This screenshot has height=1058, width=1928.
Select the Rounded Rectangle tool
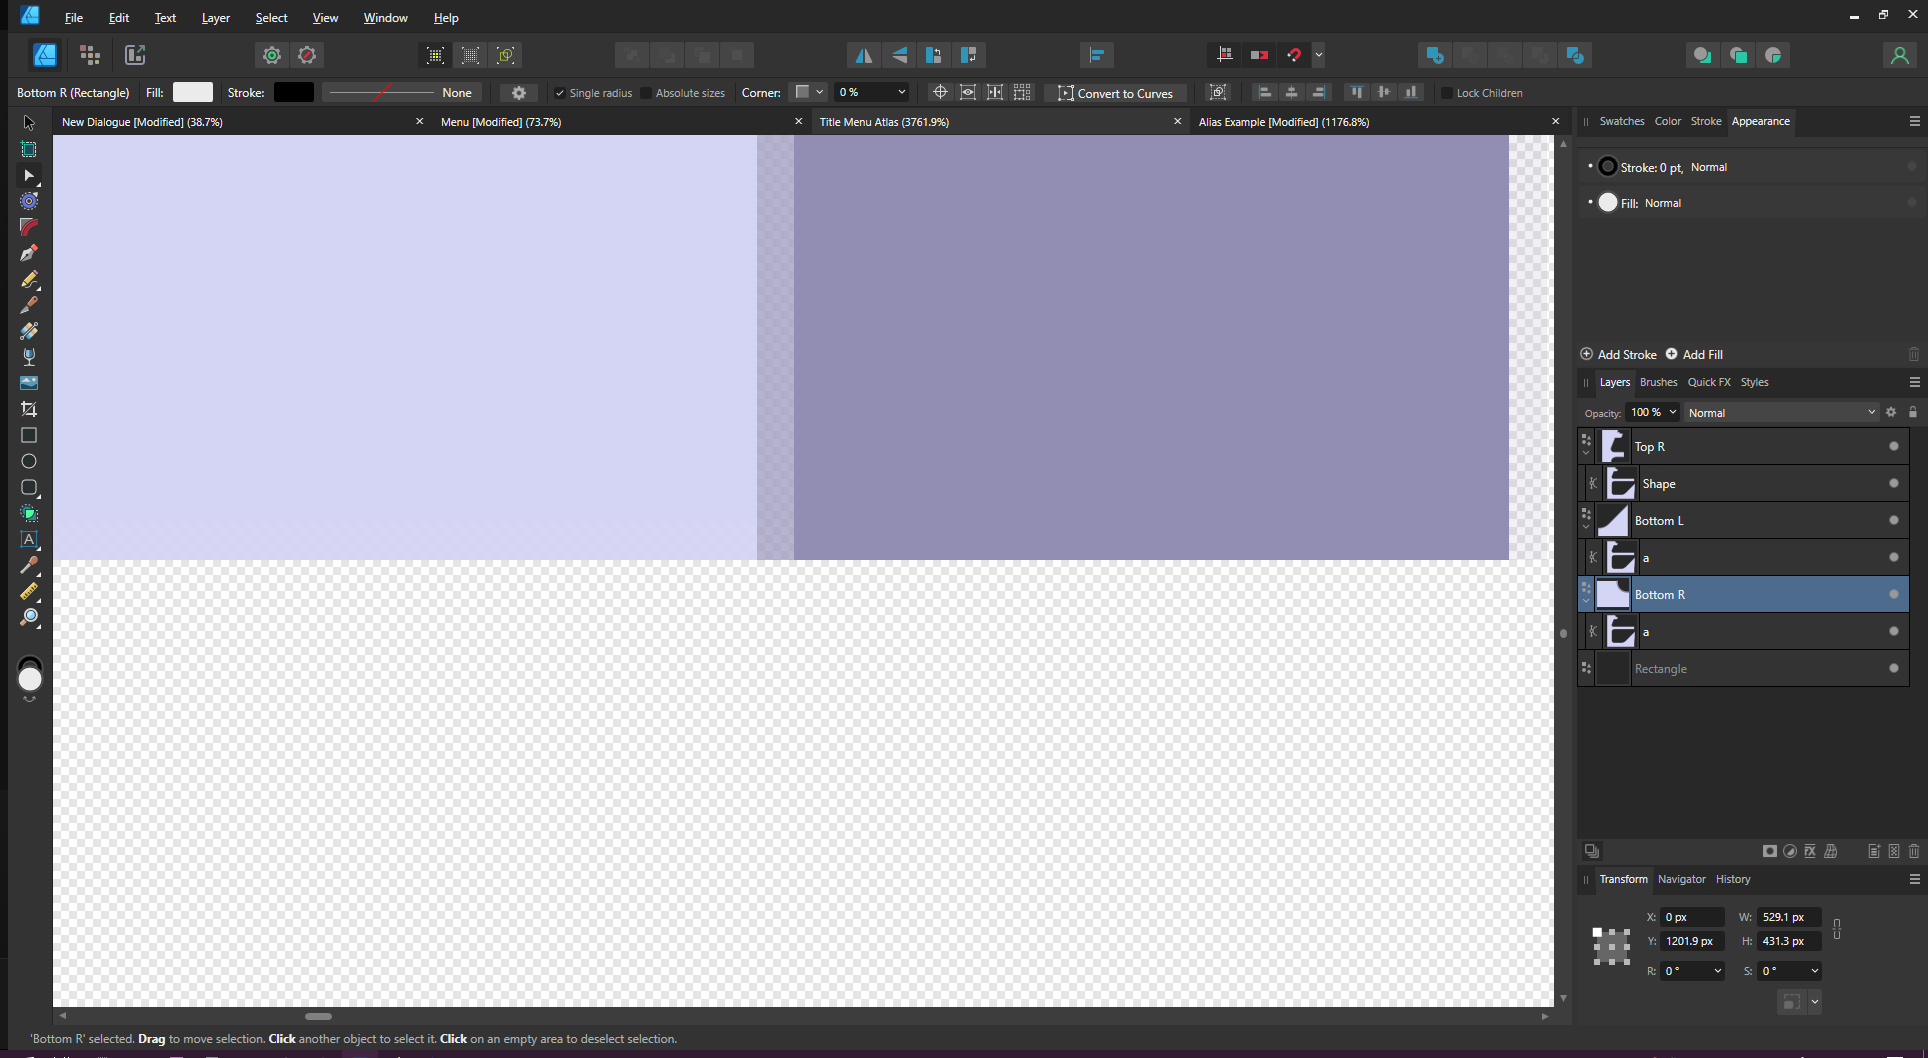coord(29,487)
